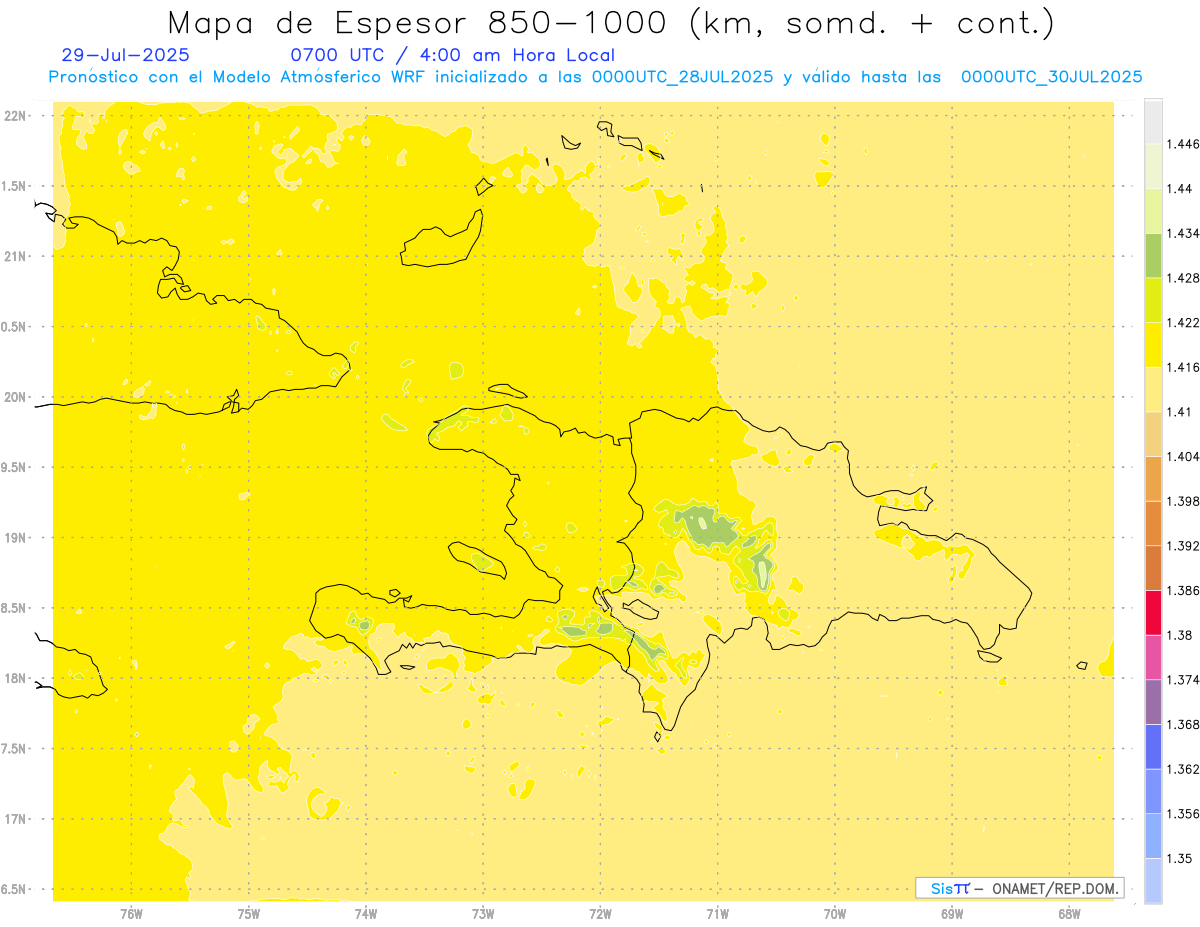Pick the light blue swatch between 1.35 and 1.356

[1153, 836]
